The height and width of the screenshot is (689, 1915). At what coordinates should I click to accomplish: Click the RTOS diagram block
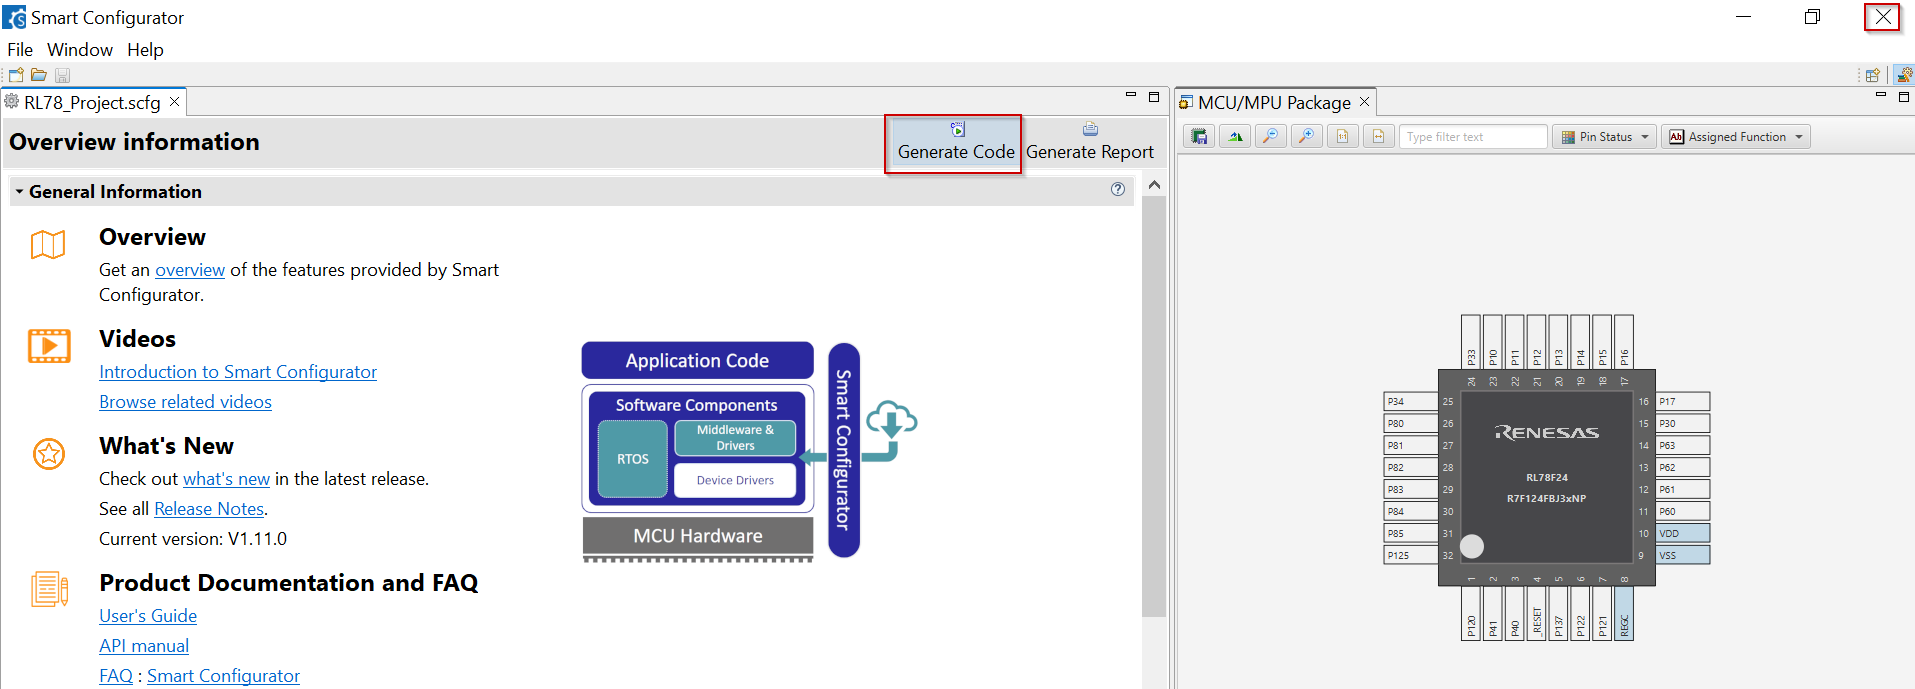point(632,459)
